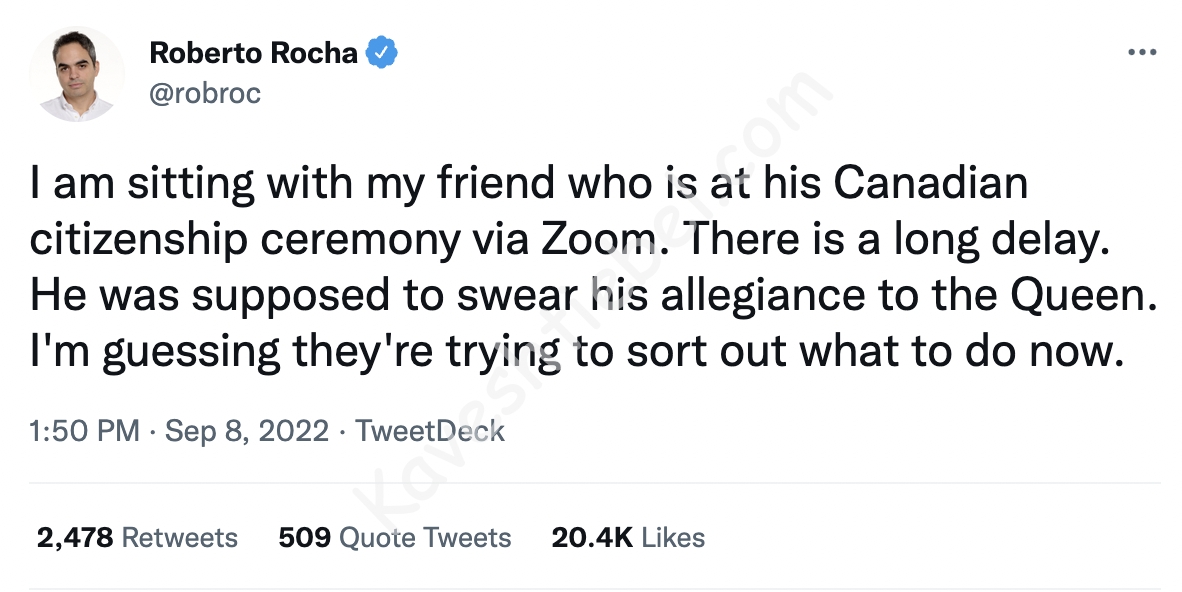Open the Quote Tweets list
This screenshot has width=1182, height=592.
425,537
